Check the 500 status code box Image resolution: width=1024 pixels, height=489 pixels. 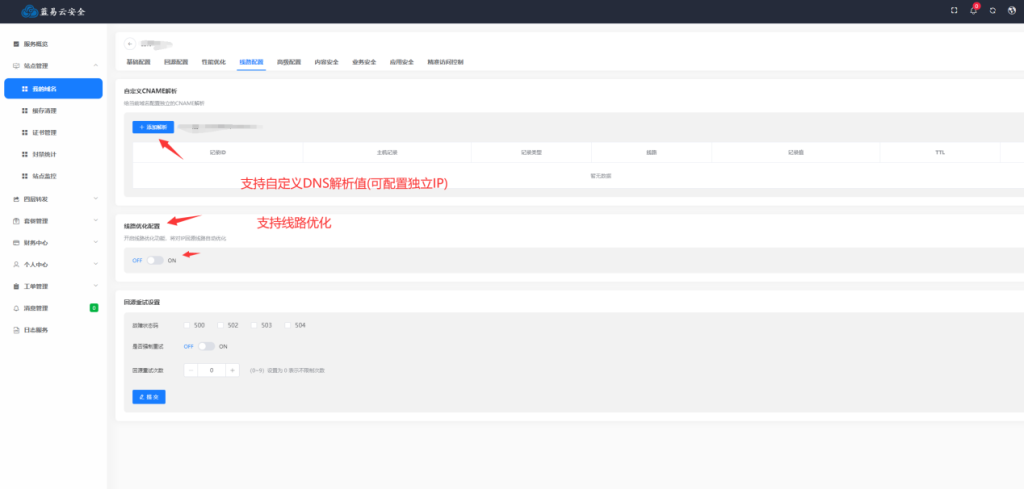[187, 325]
